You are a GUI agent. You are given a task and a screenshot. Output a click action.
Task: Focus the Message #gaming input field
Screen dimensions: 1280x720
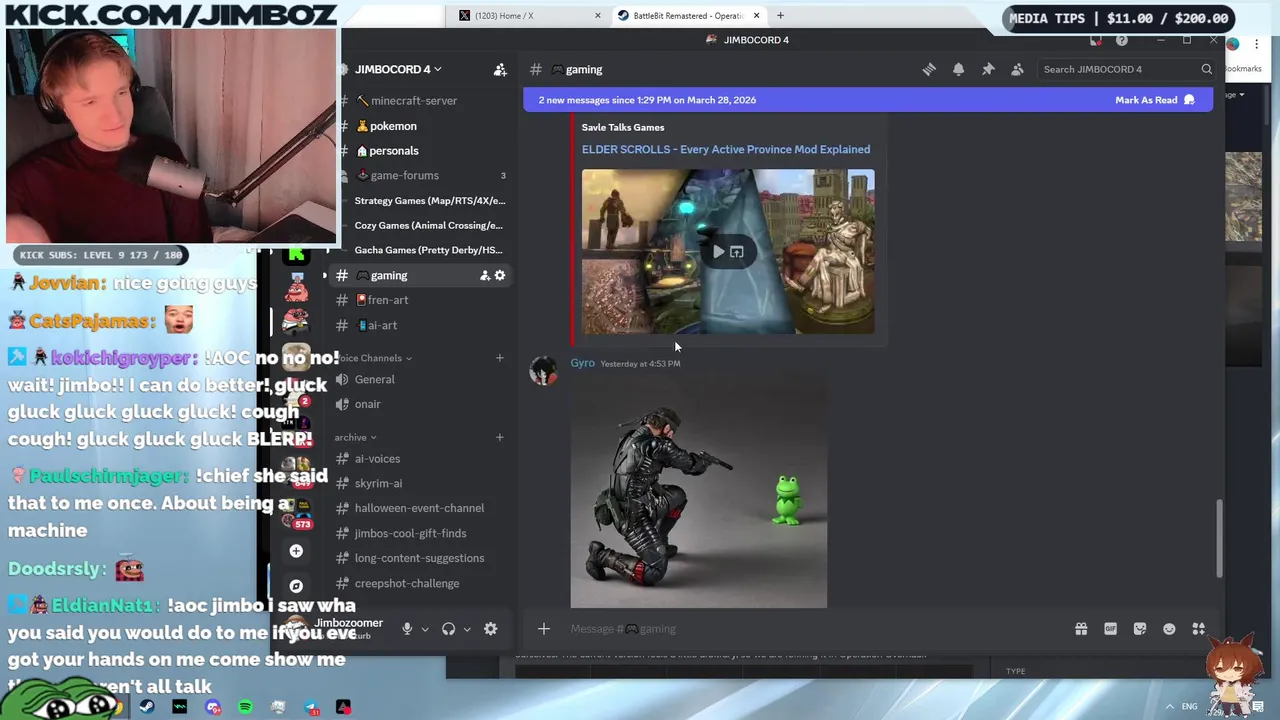815,629
